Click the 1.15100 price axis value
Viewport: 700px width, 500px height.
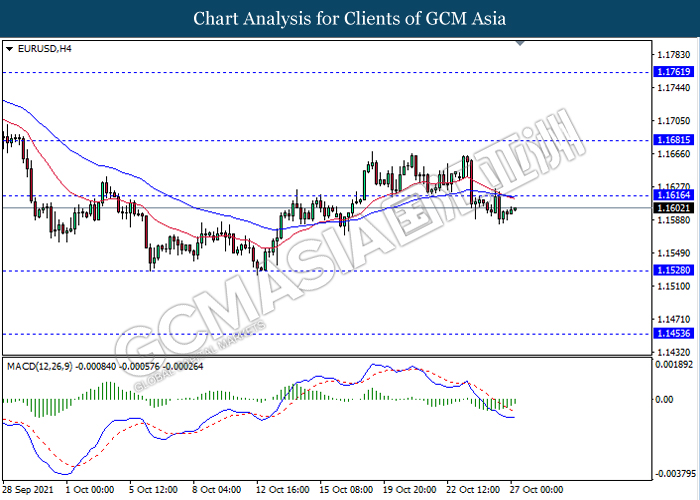pos(674,286)
